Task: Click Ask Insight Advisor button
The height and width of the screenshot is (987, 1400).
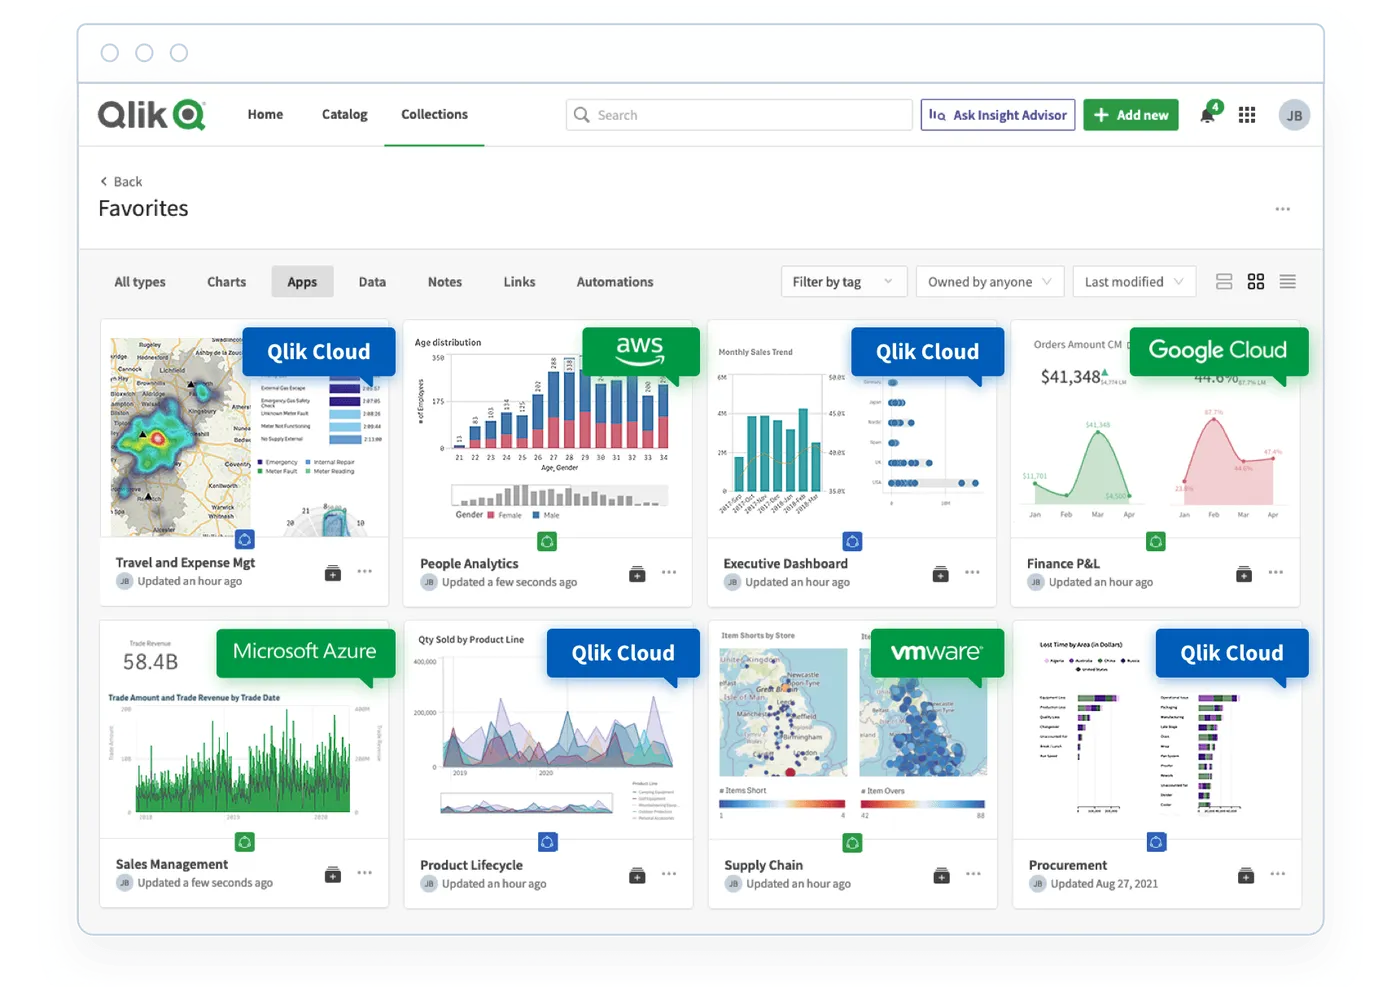Action: pos(998,115)
